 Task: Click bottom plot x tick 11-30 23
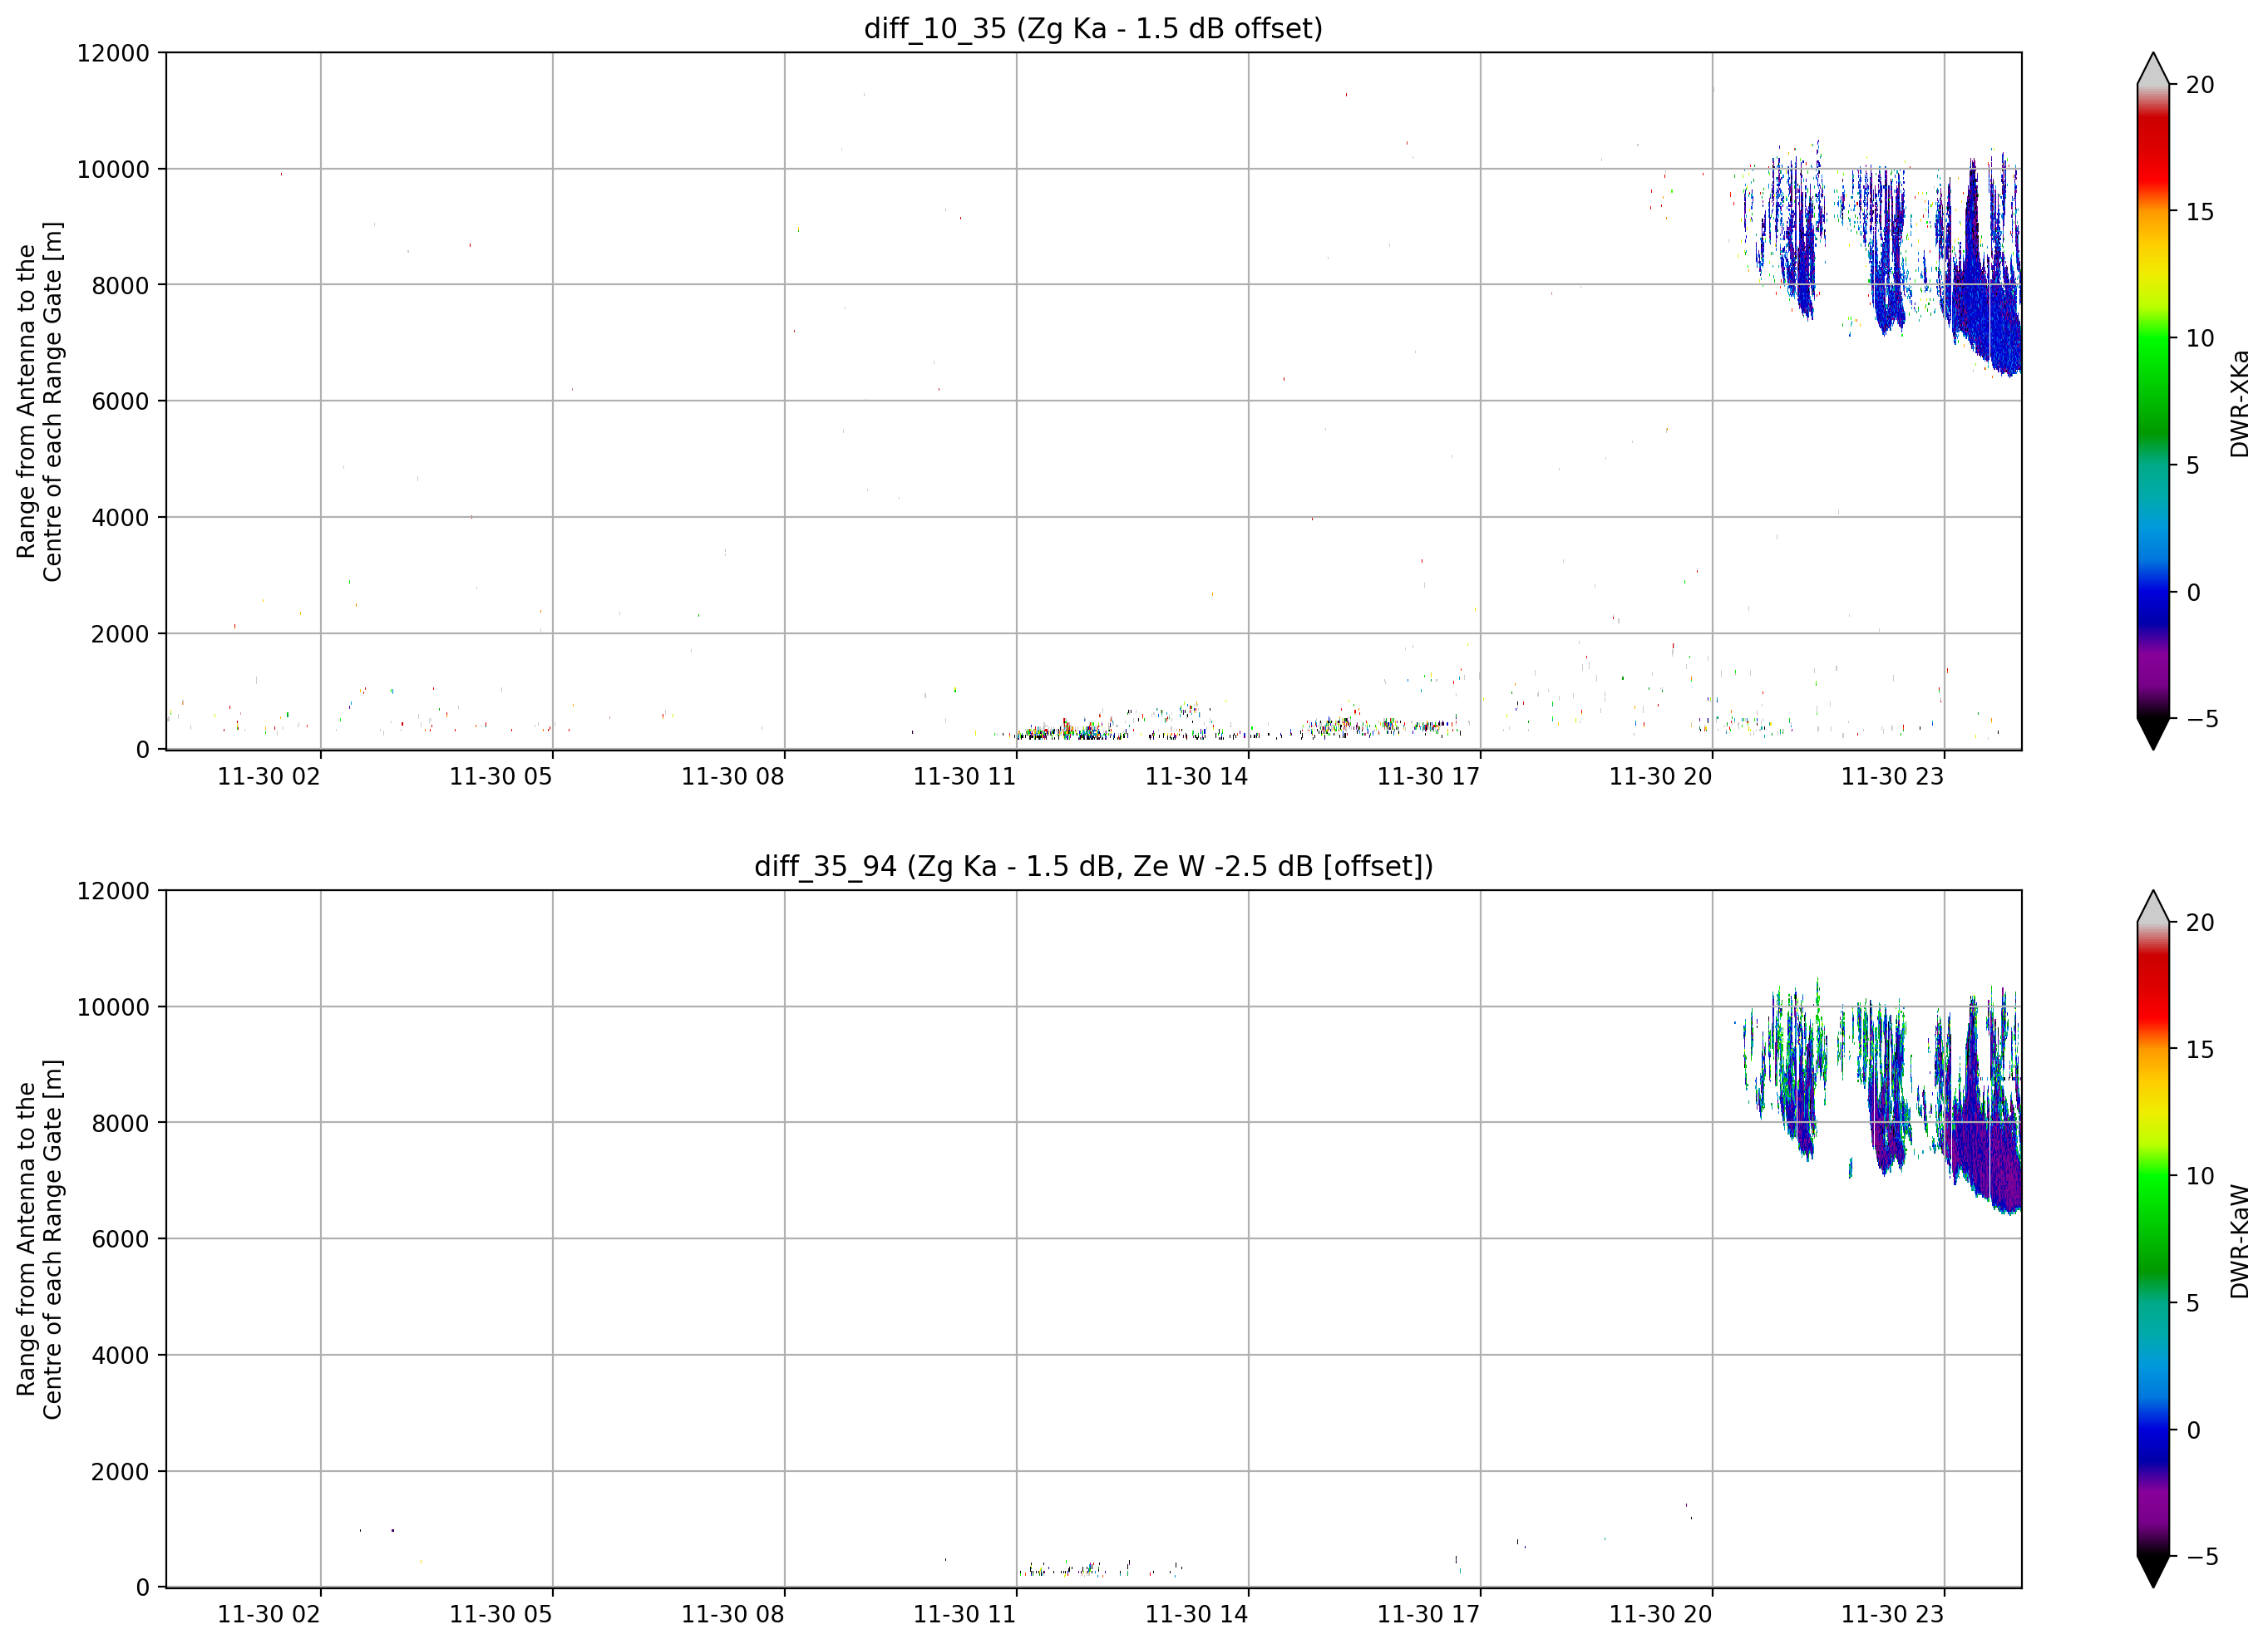point(1893,1615)
